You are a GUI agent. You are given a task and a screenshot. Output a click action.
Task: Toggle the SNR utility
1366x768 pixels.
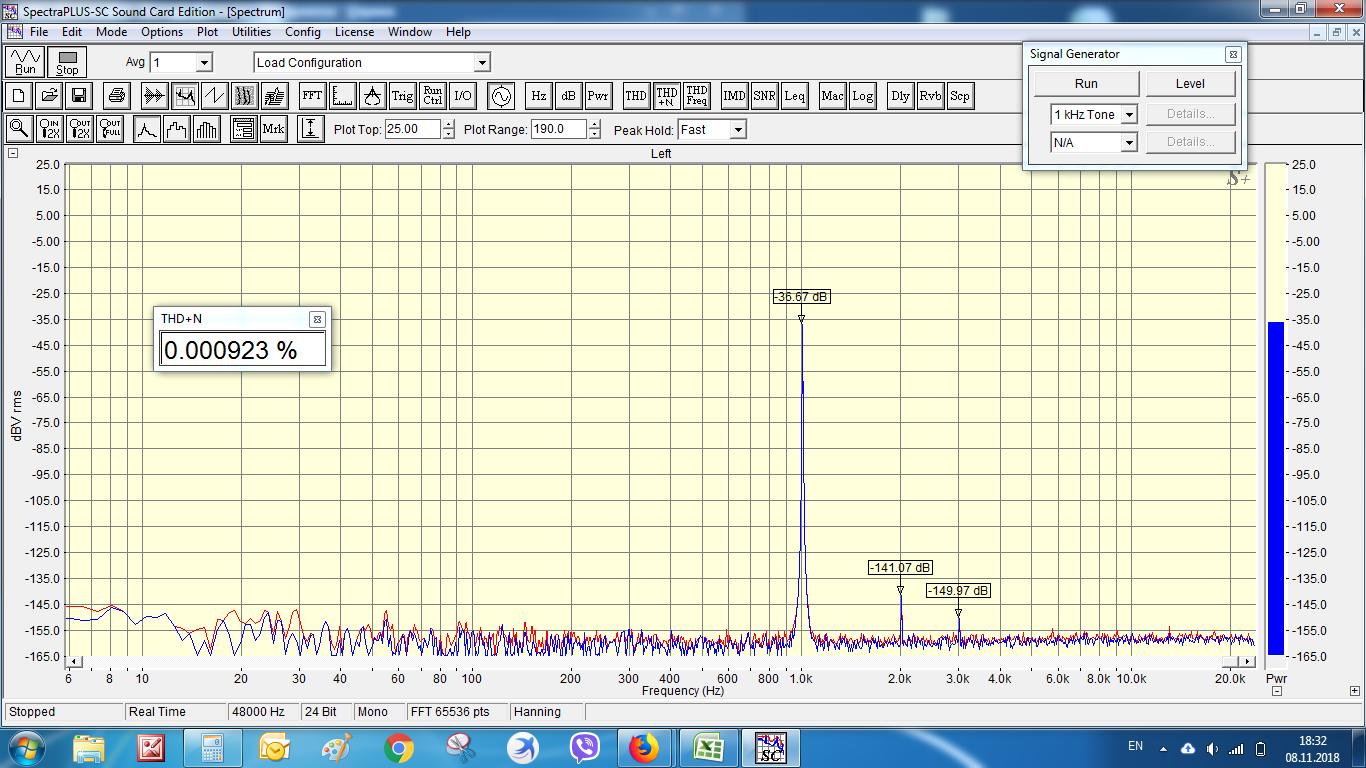[764, 96]
